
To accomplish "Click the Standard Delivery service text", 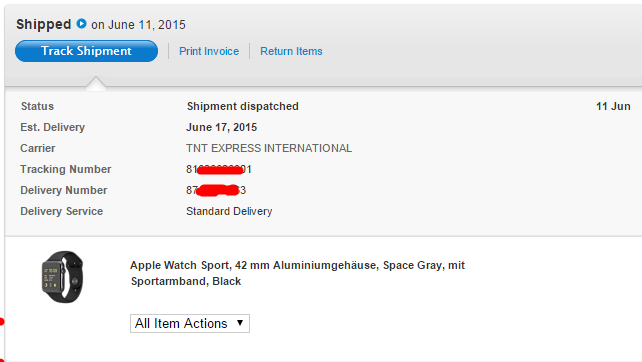I will 229,211.
